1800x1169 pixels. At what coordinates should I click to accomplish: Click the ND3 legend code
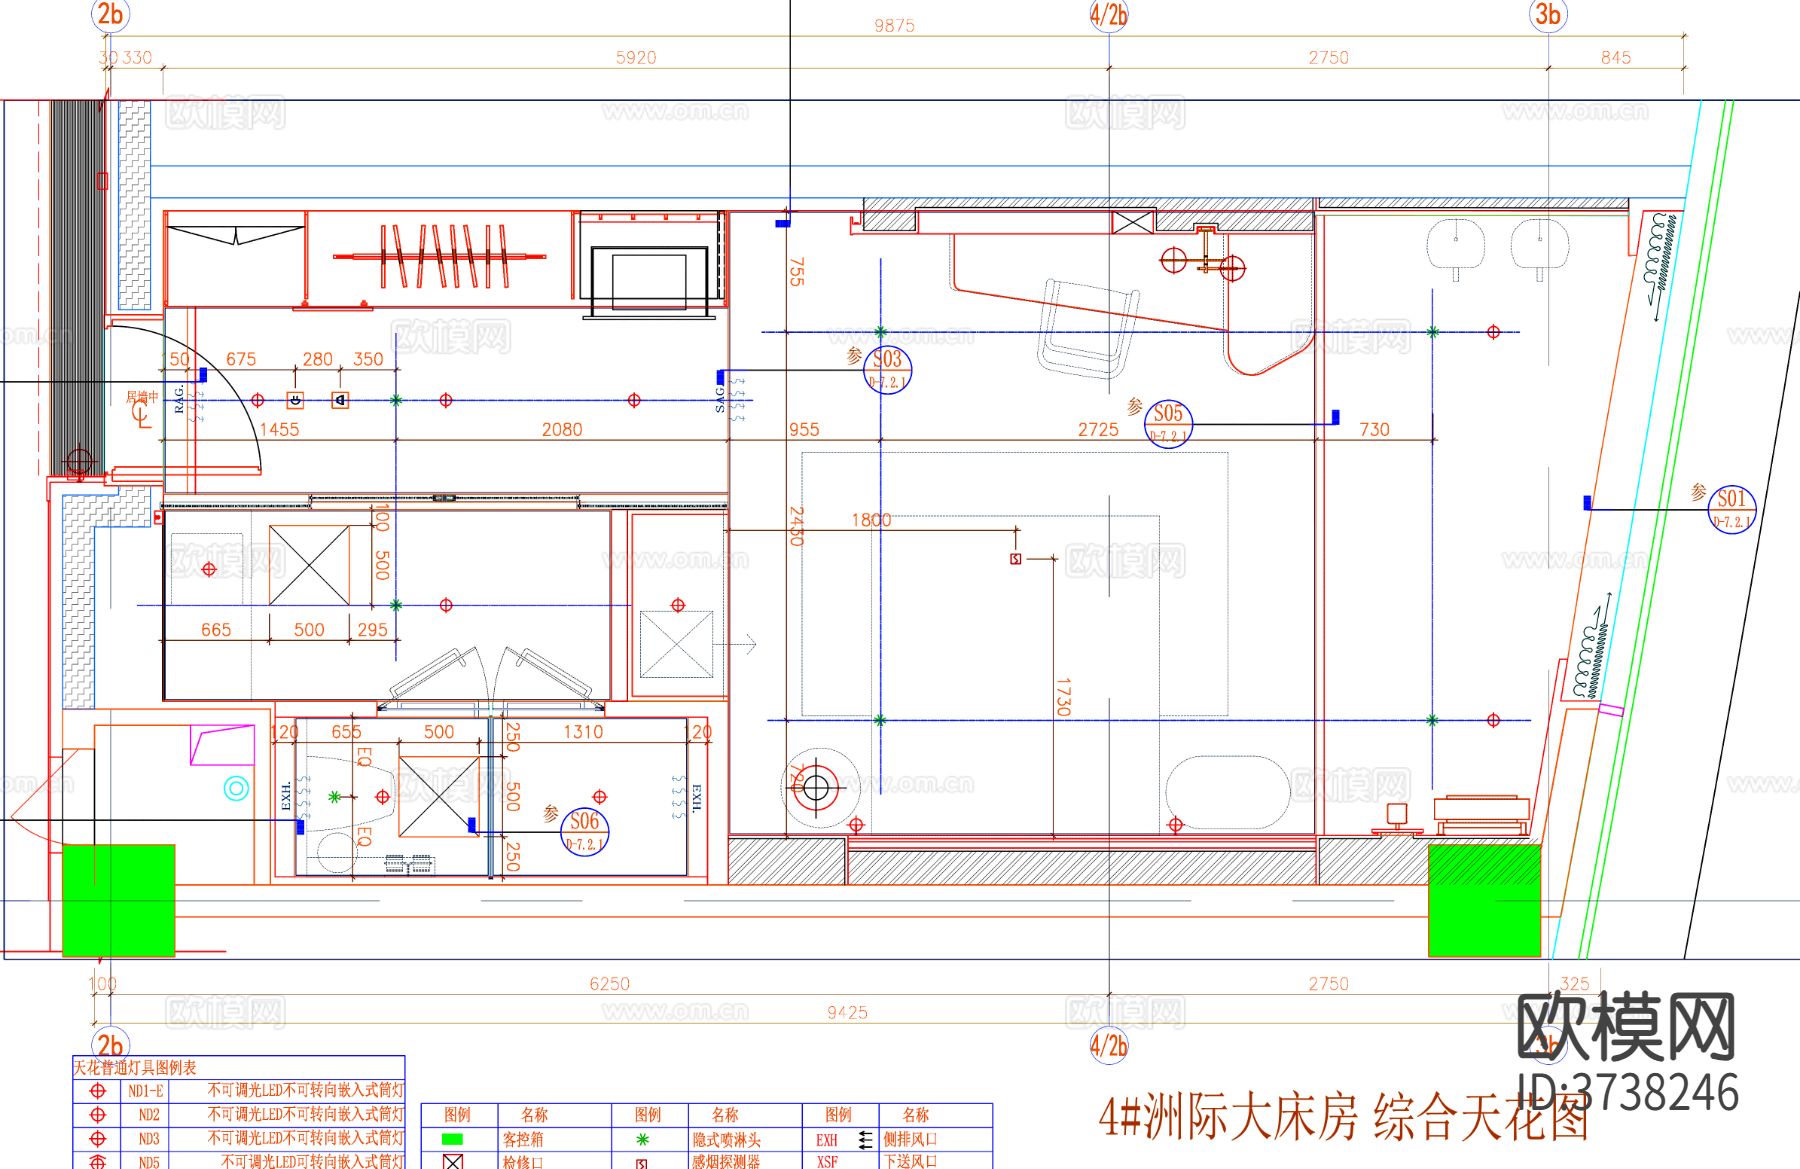point(149,1139)
